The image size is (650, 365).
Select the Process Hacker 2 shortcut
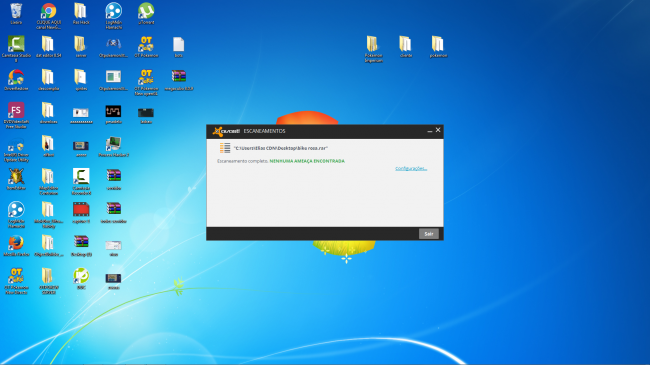(114, 146)
